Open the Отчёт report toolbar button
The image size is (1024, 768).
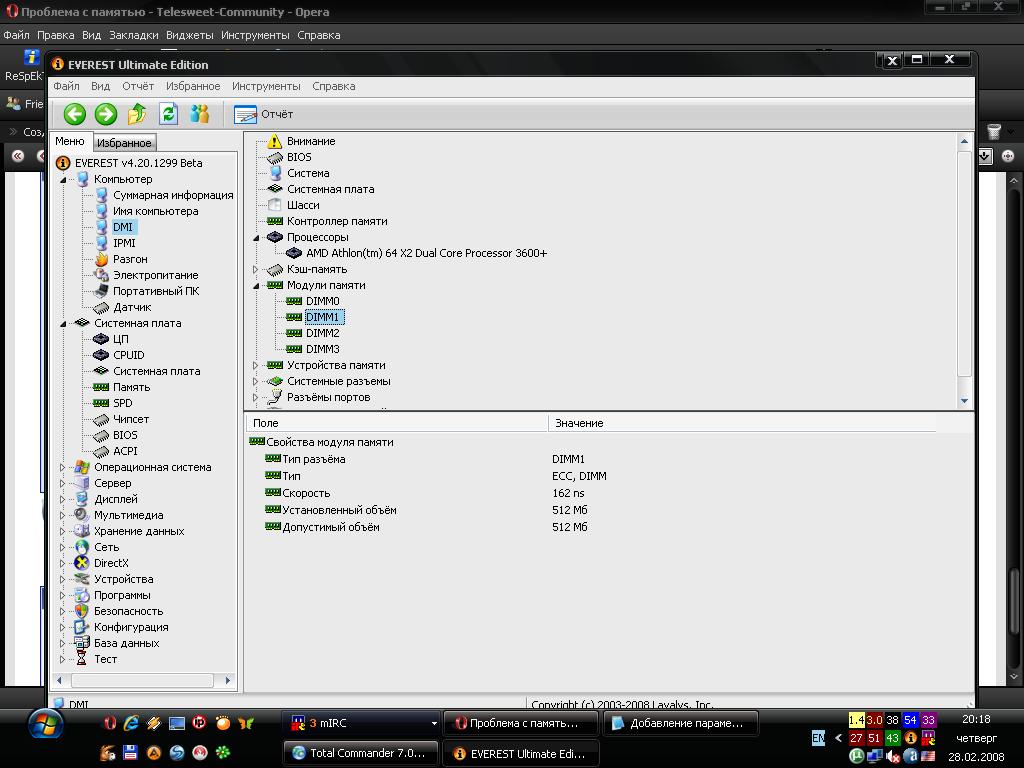click(264, 114)
